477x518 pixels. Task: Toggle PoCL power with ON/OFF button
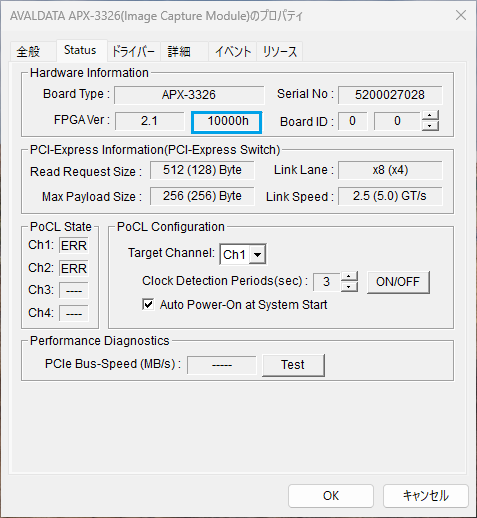[398, 282]
